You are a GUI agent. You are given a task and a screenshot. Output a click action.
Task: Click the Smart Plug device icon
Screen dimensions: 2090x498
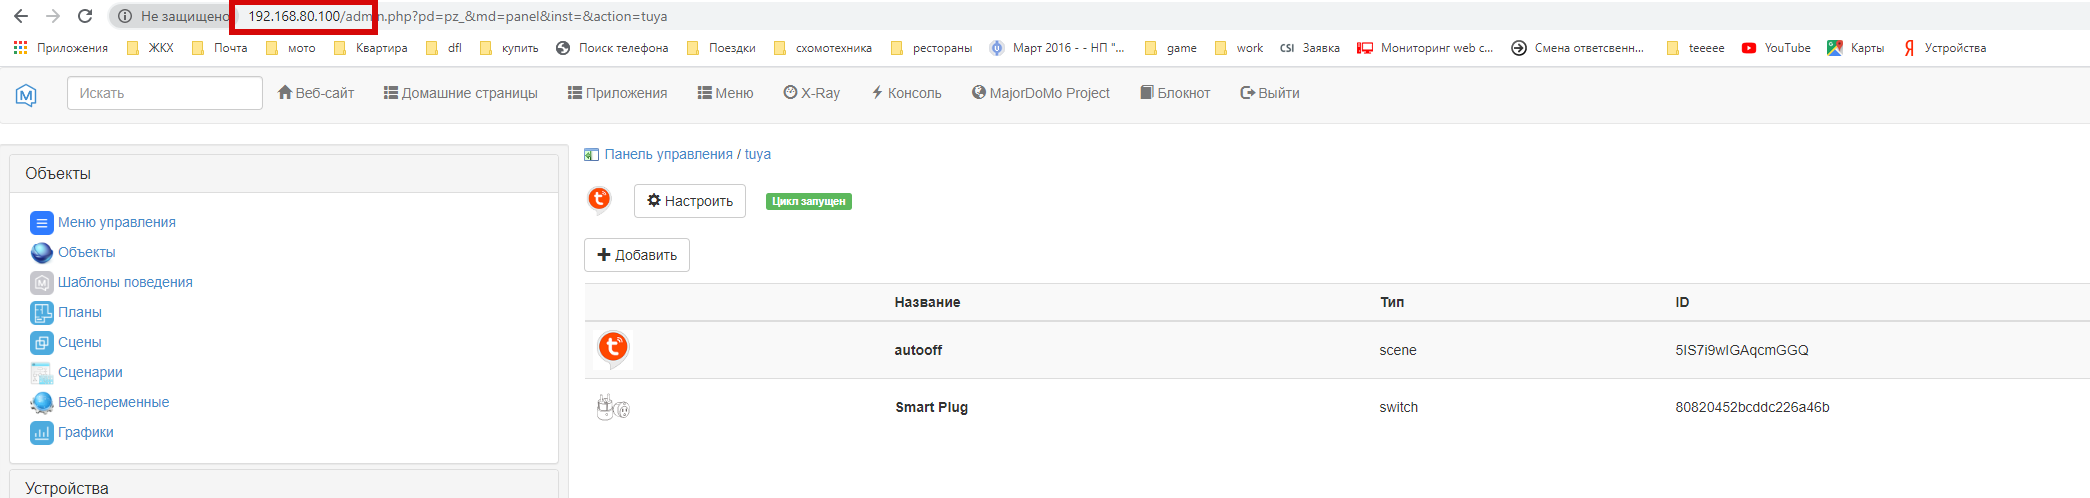(x=612, y=407)
